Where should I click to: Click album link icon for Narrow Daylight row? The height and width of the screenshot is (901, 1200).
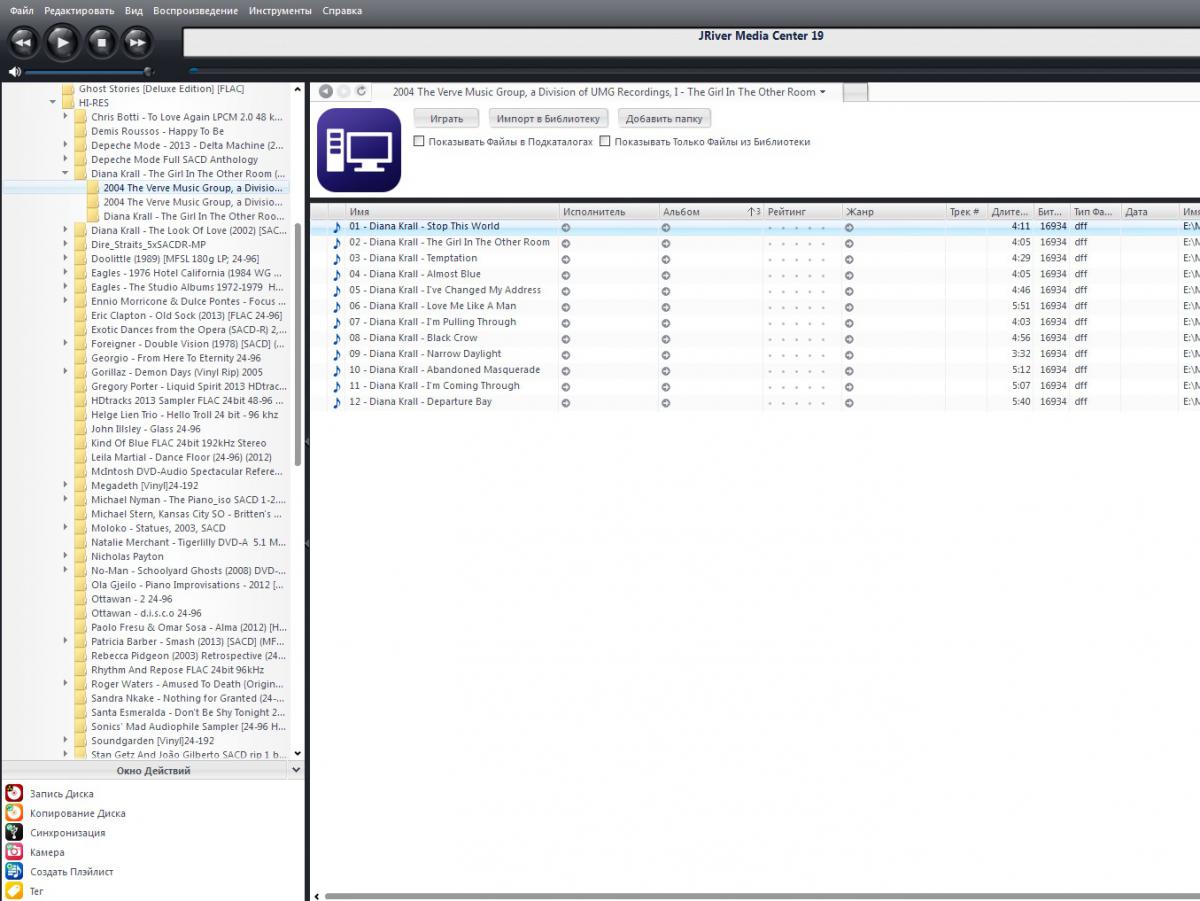coord(666,355)
